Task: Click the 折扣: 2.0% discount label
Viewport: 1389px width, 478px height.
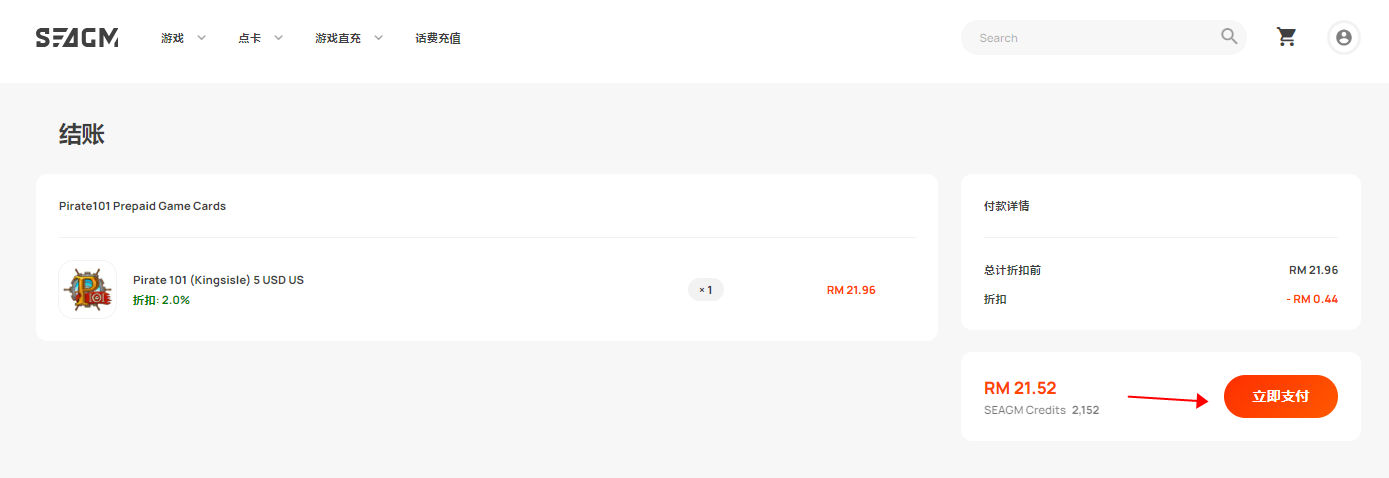Action: [x=161, y=300]
